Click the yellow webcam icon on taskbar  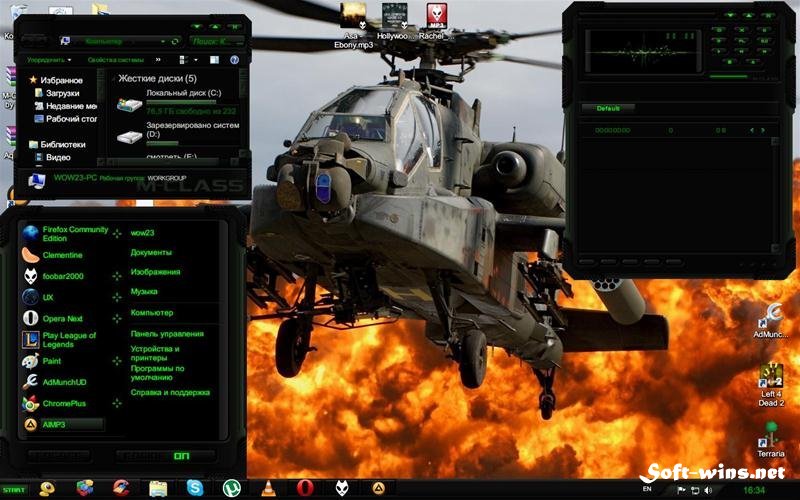pyautogui.click(x=47, y=488)
